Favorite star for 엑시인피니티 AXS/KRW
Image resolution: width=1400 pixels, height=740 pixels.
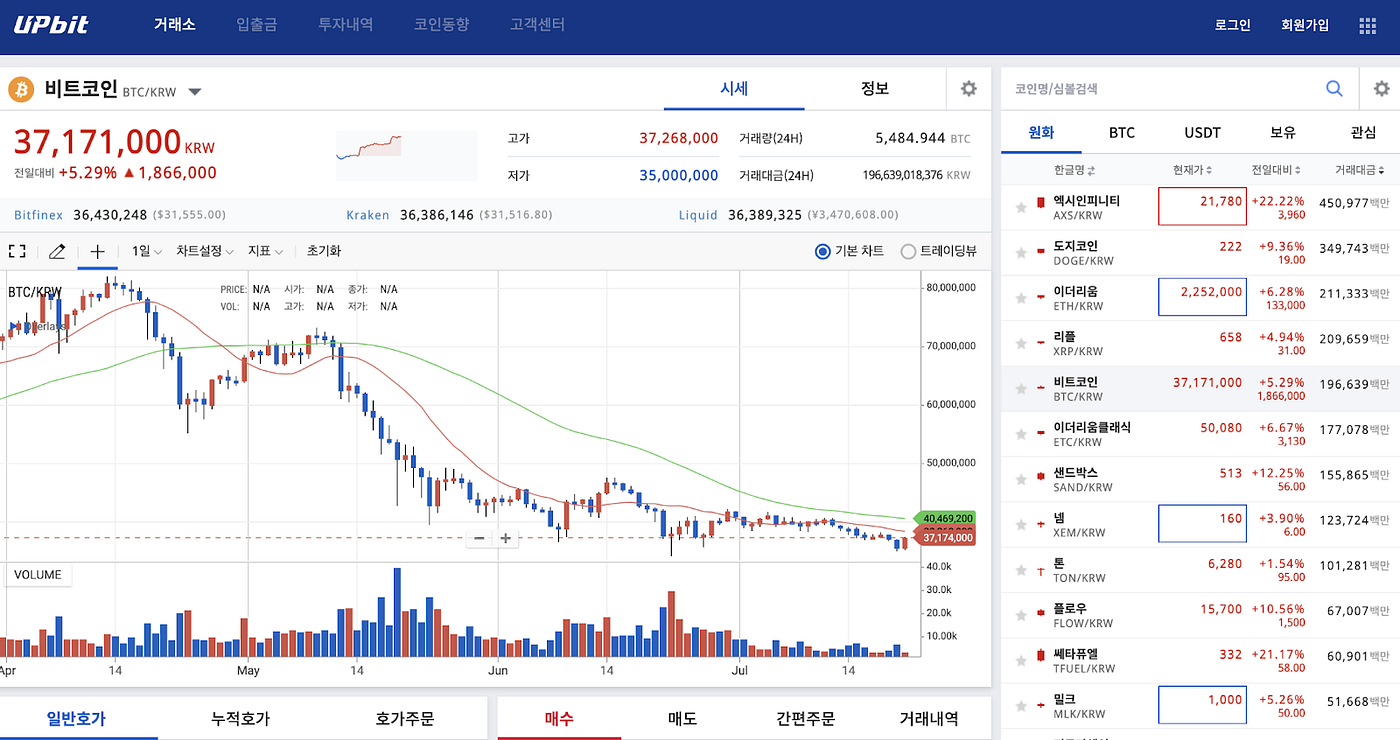(x=1021, y=208)
